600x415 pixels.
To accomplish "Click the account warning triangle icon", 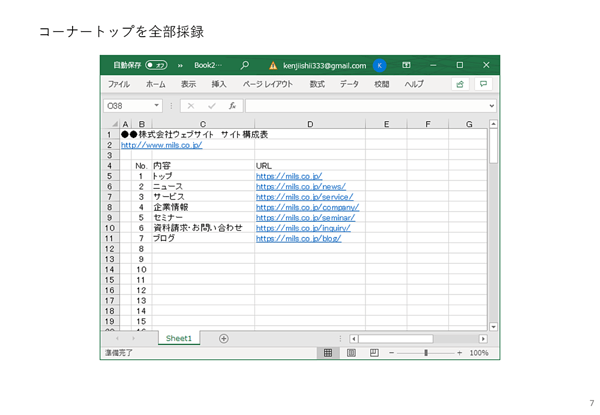I will pos(273,66).
